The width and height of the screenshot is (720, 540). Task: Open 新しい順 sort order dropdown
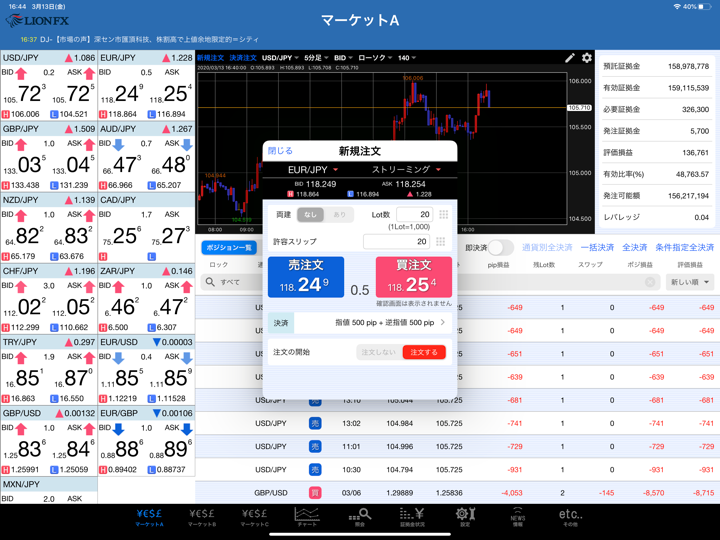point(690,283)
